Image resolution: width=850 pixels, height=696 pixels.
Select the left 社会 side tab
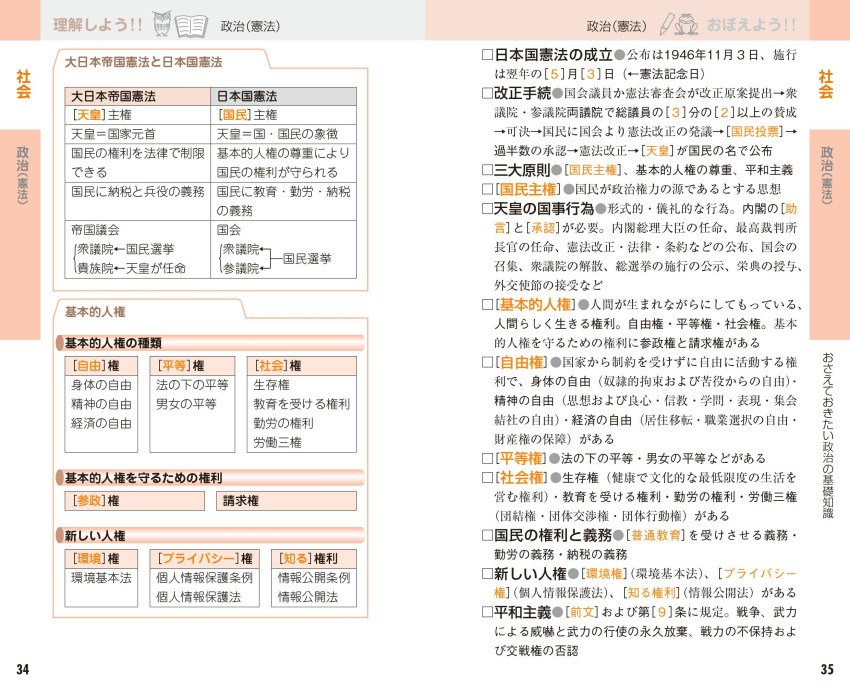point(23,84)
